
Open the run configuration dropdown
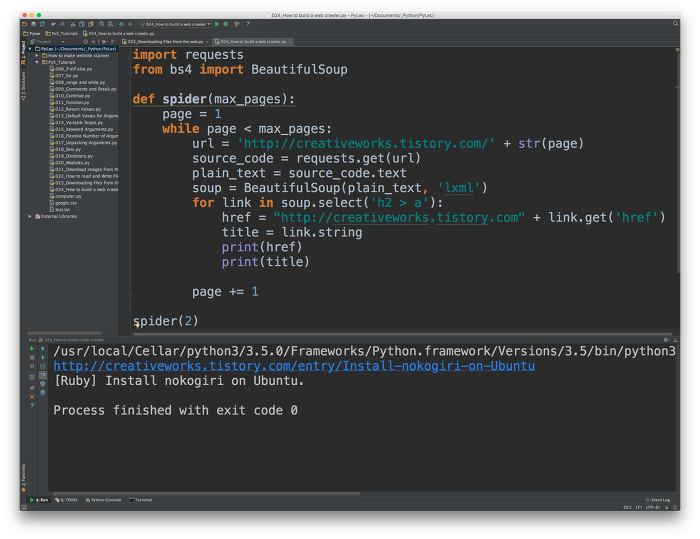click(x=175, y=24)
